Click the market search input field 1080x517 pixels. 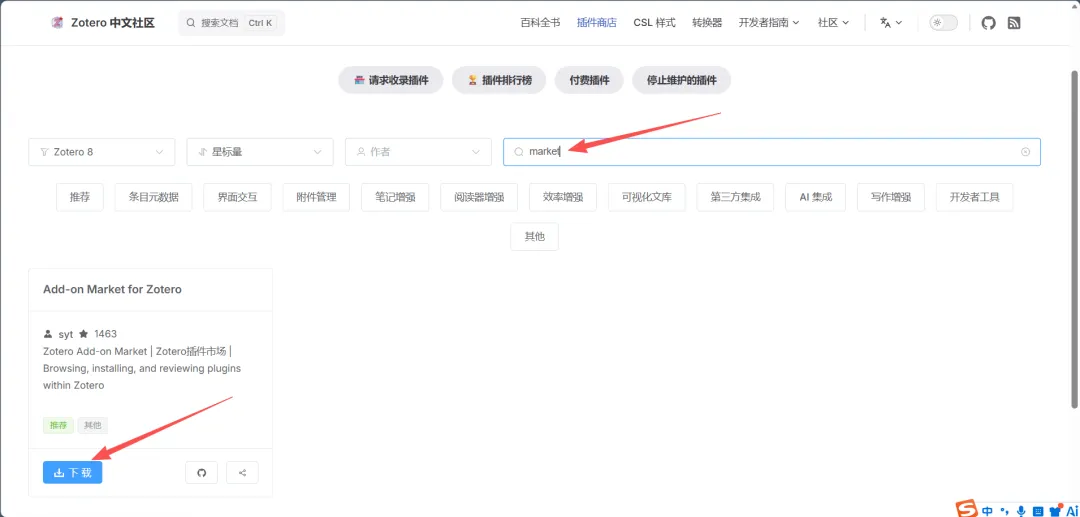coord(771,152)
